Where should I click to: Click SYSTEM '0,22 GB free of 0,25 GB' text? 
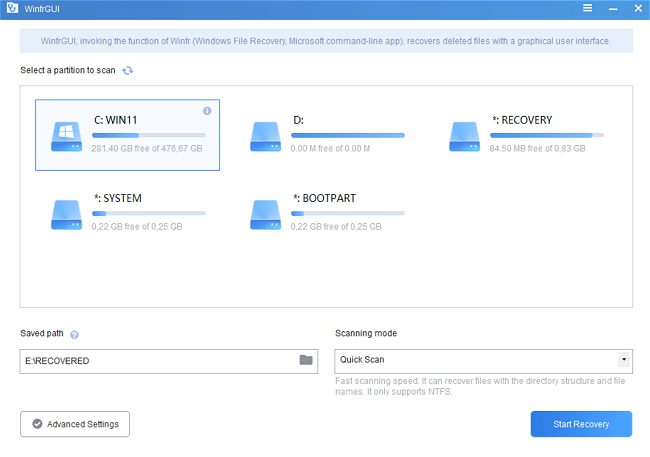(137, 226)
